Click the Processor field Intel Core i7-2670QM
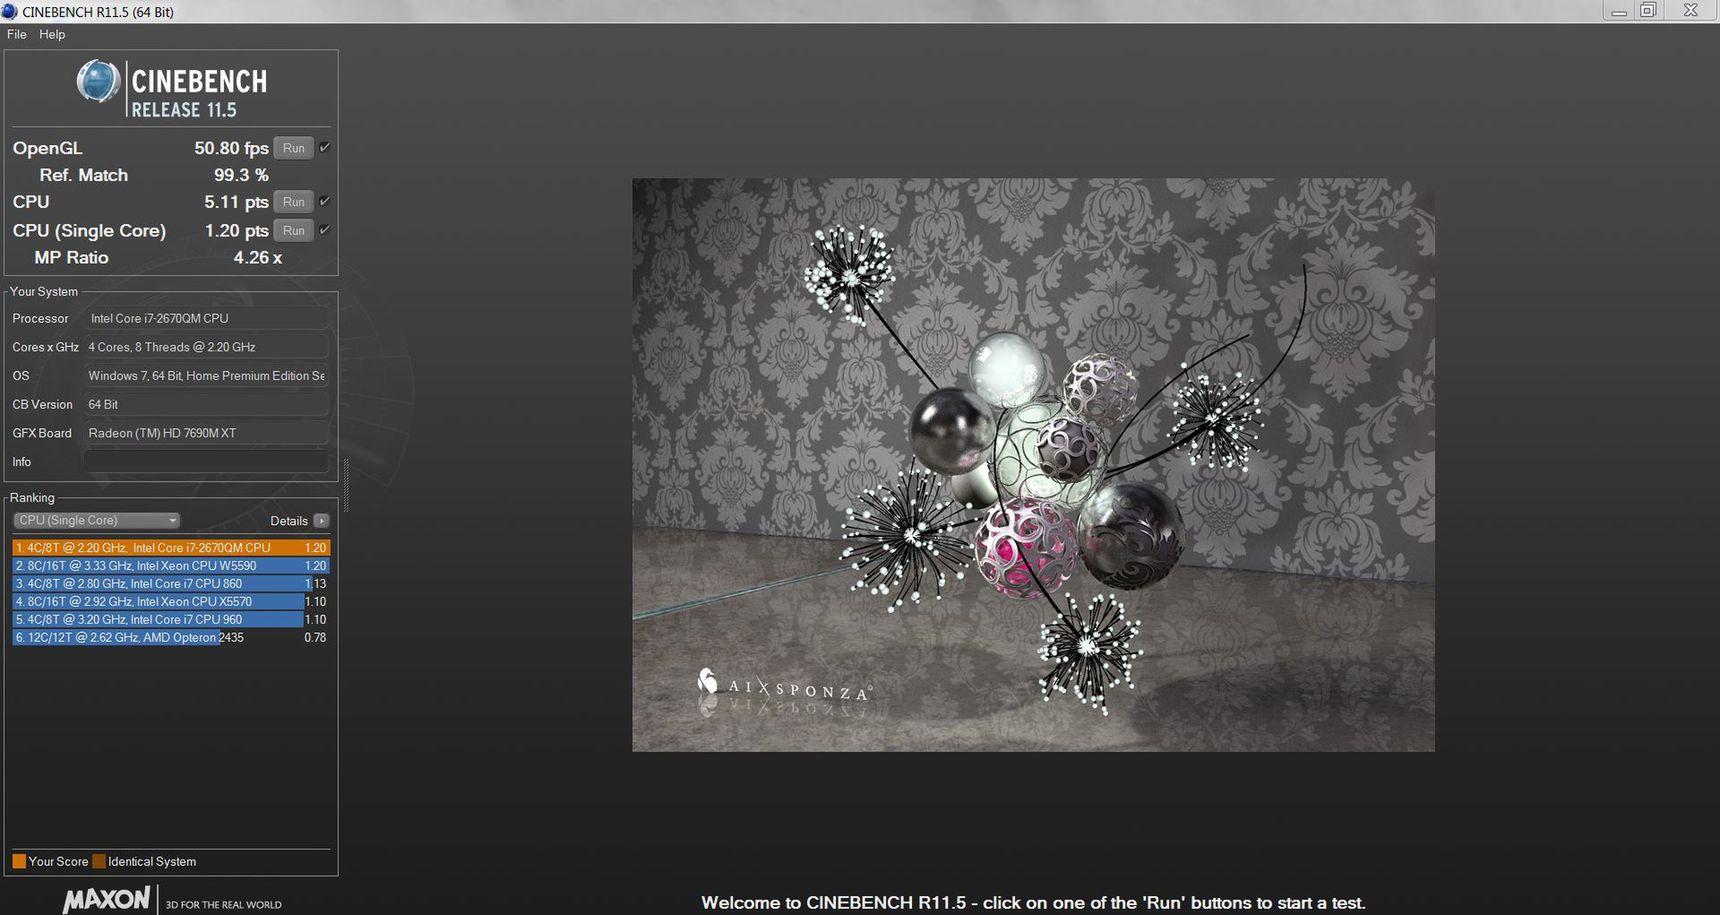 (206, 318)
